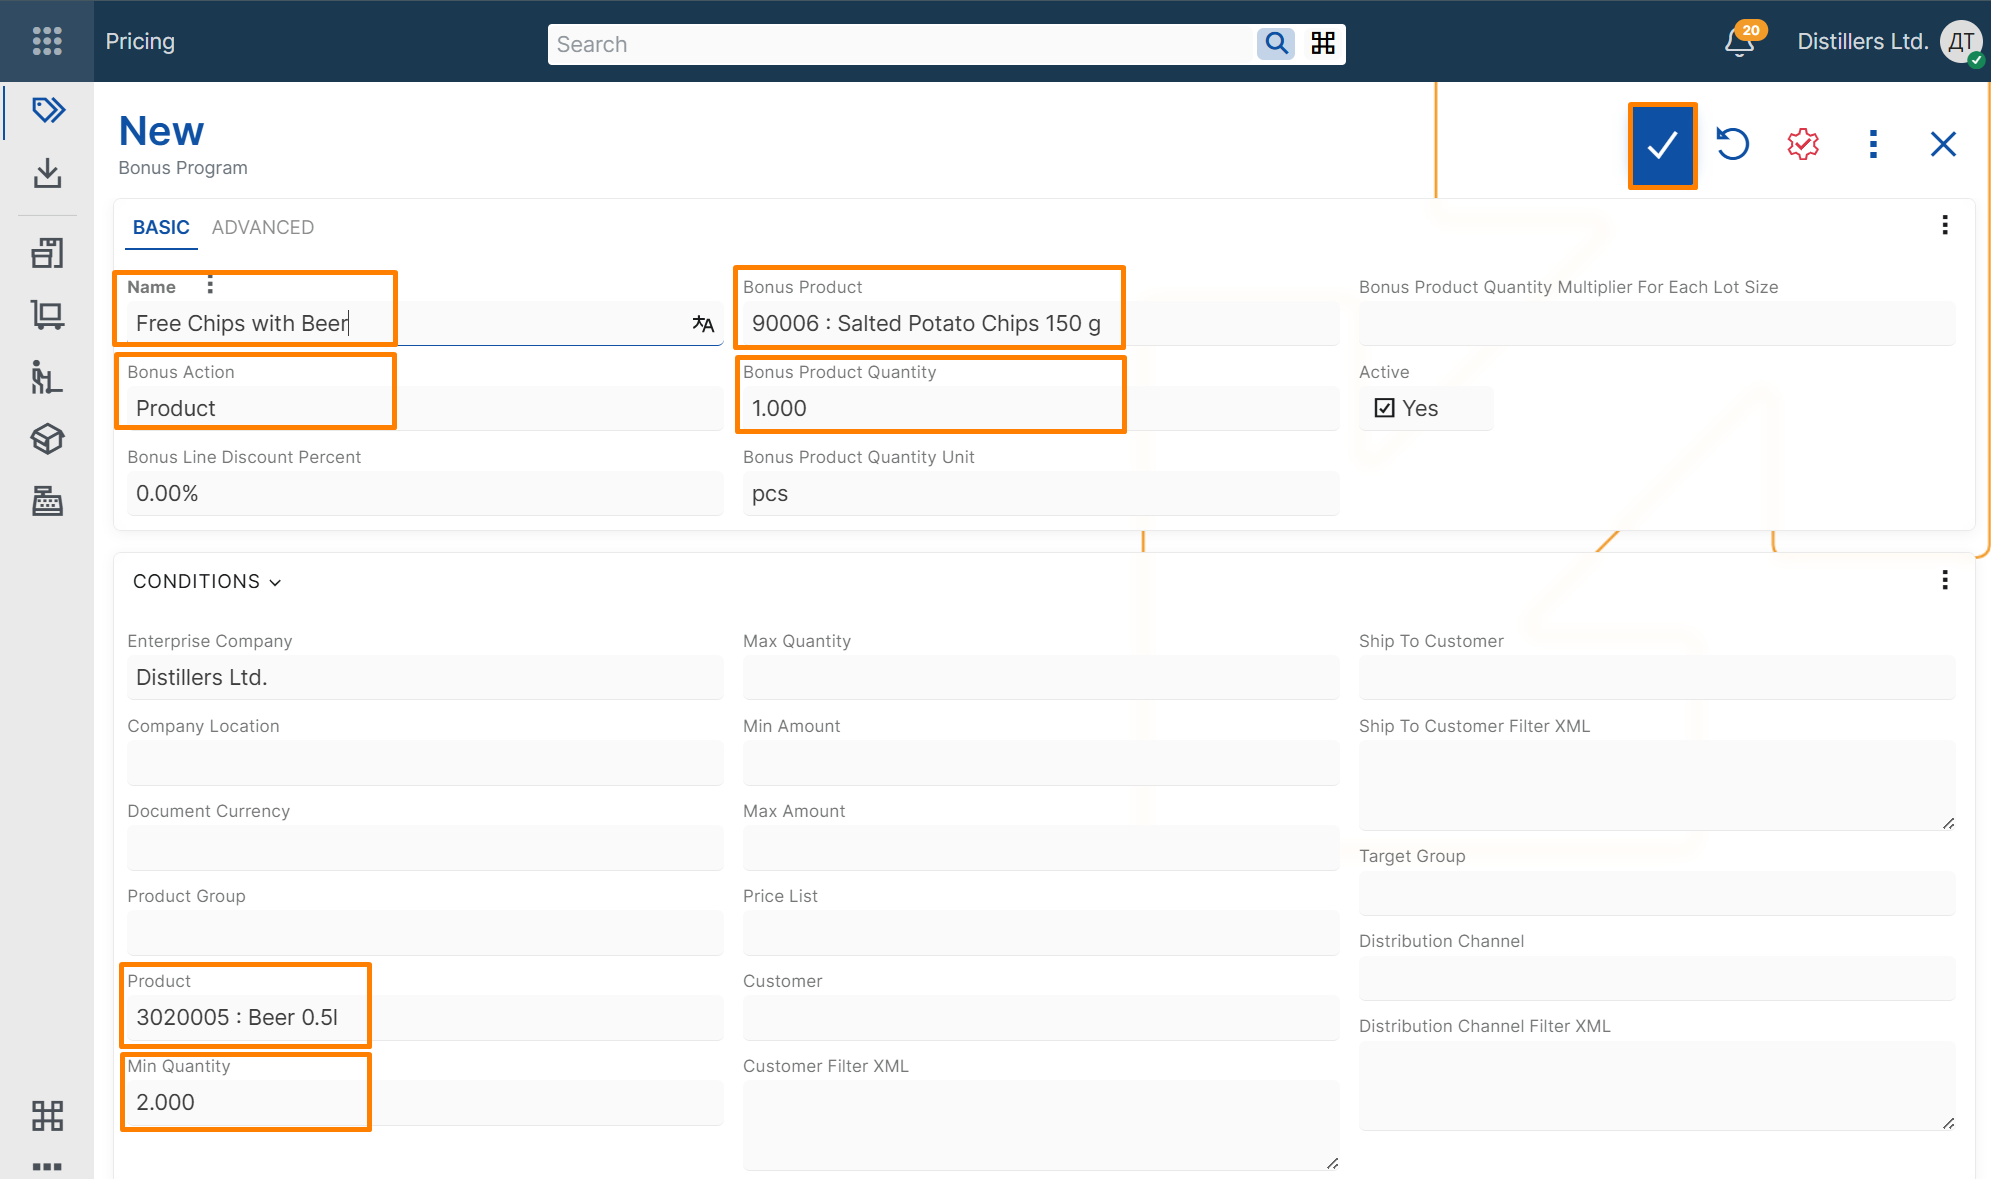Open the cash register sidebar icon
Image resolution: width=1991 pixels, height=1179 pixels.
click(x=47, y=500)
